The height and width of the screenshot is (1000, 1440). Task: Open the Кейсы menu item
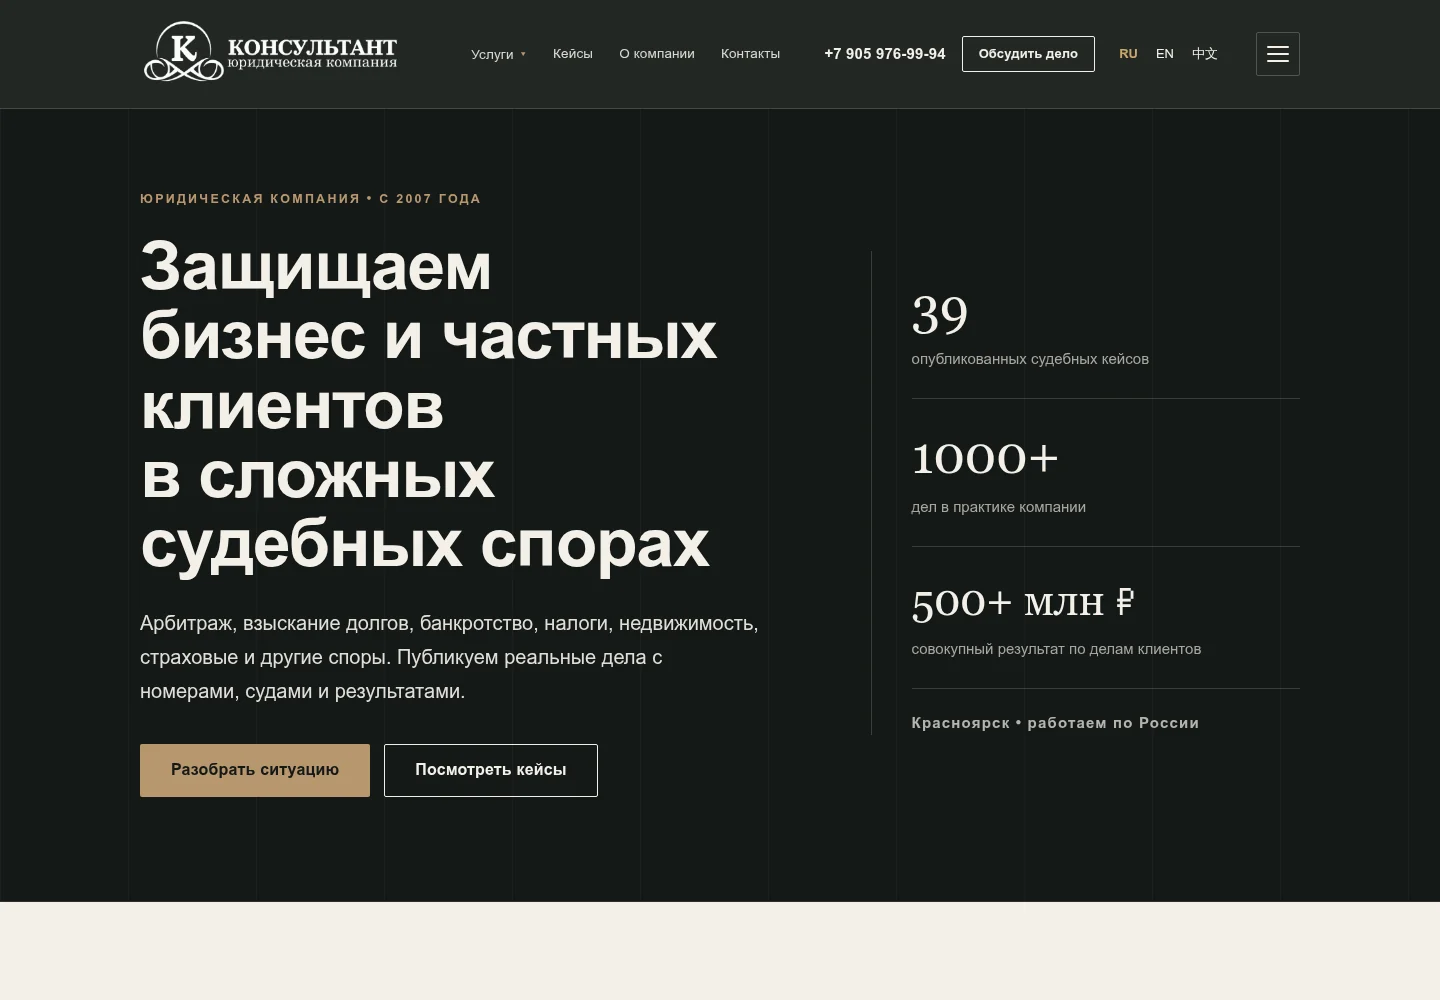tap(573, 54)
